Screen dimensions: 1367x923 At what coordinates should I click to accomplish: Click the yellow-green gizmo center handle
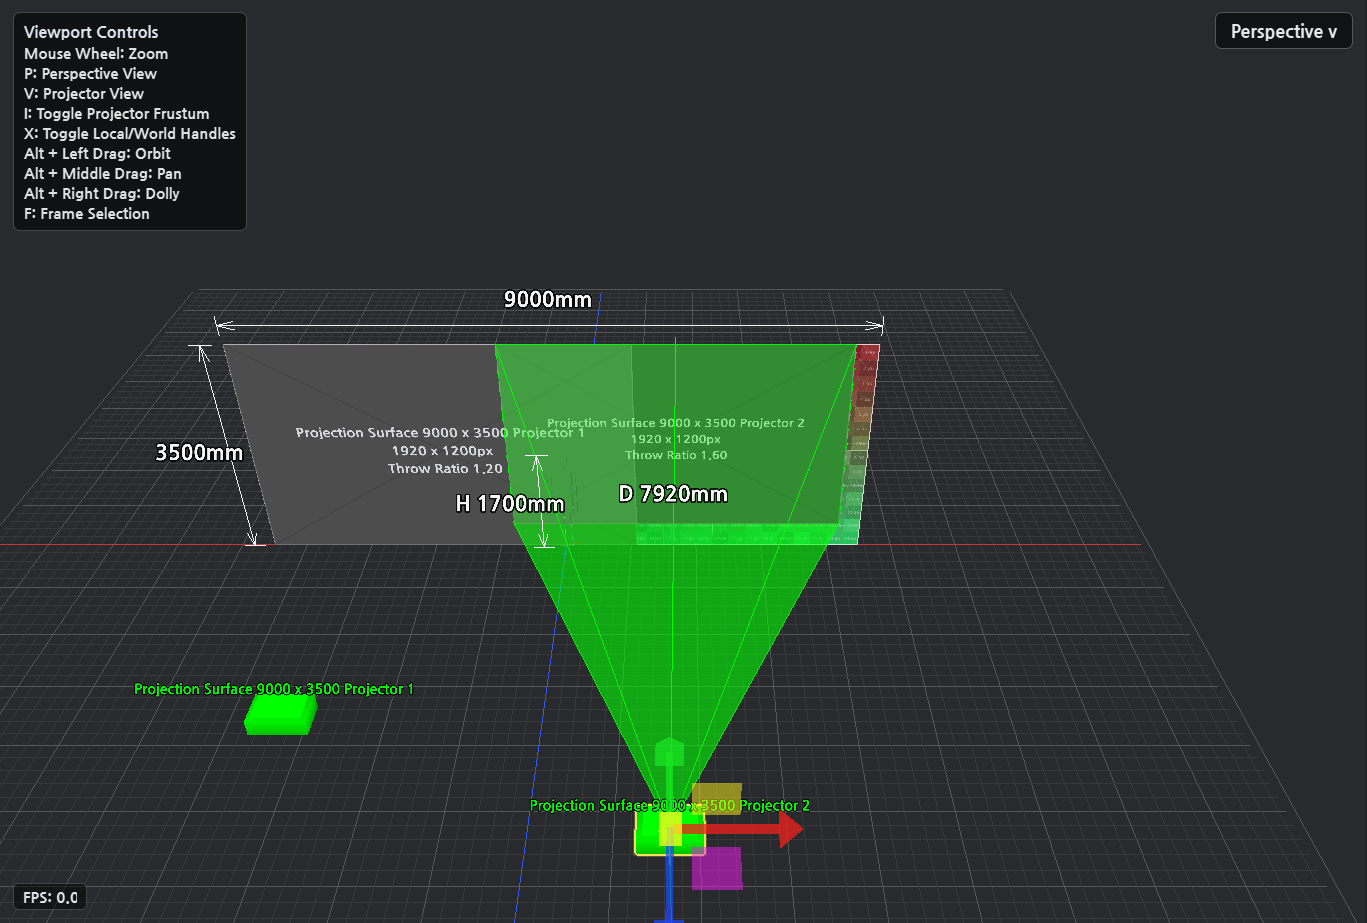(670, 828)
